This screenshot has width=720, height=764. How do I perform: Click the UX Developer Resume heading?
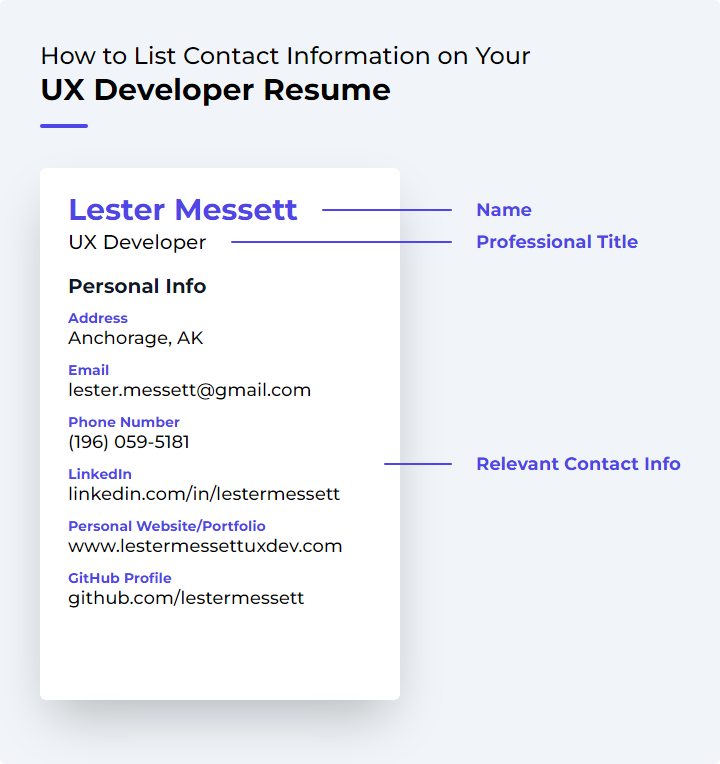tap(215, 90)
